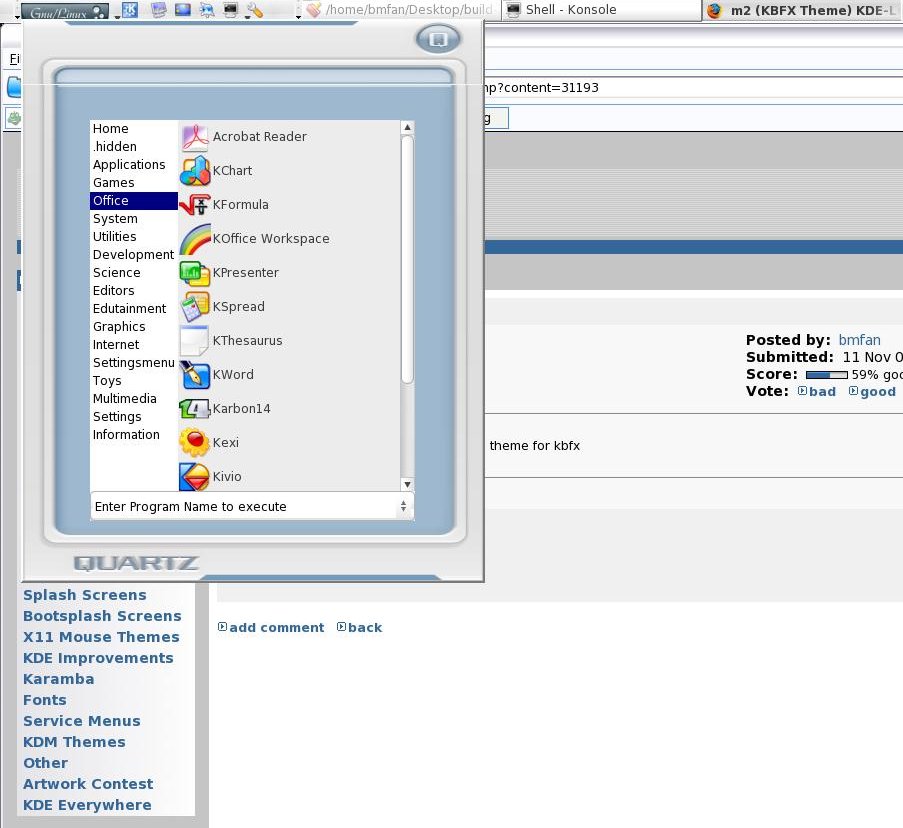Click scroll up arrow in application list
The image size is (903, 828).
407,127
